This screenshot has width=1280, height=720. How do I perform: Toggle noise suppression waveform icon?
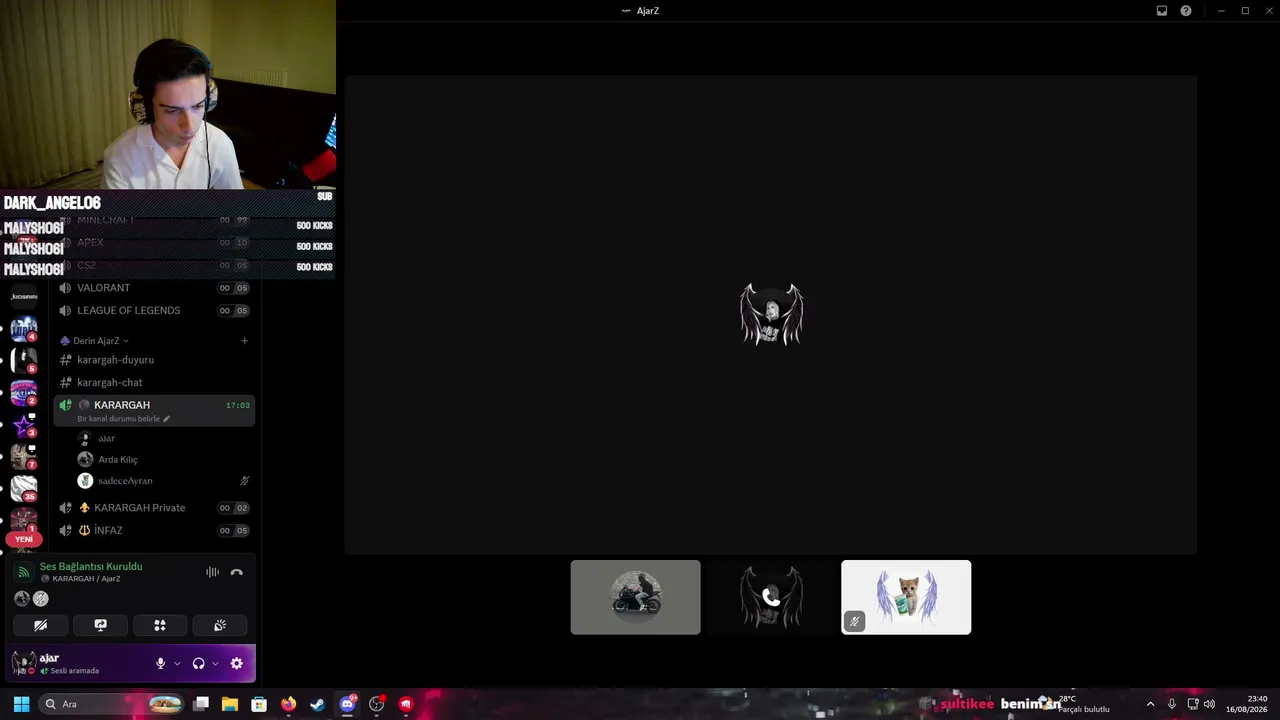(x=212, y=572)
